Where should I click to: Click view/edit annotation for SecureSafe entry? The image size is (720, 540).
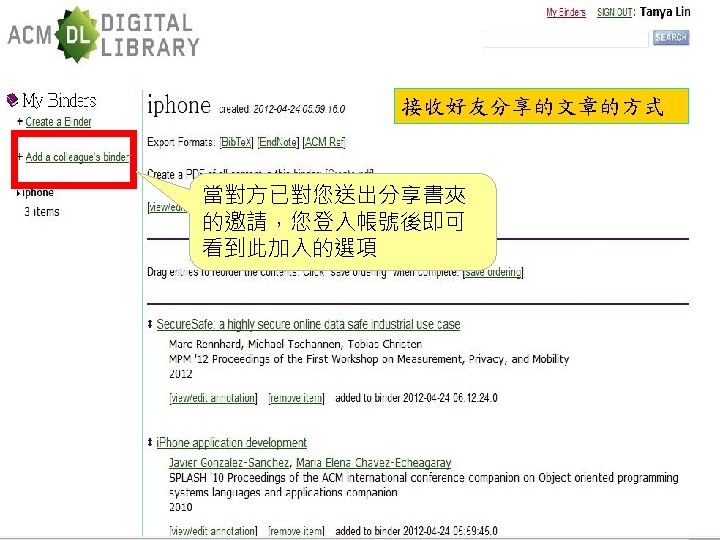pos(213,398)
